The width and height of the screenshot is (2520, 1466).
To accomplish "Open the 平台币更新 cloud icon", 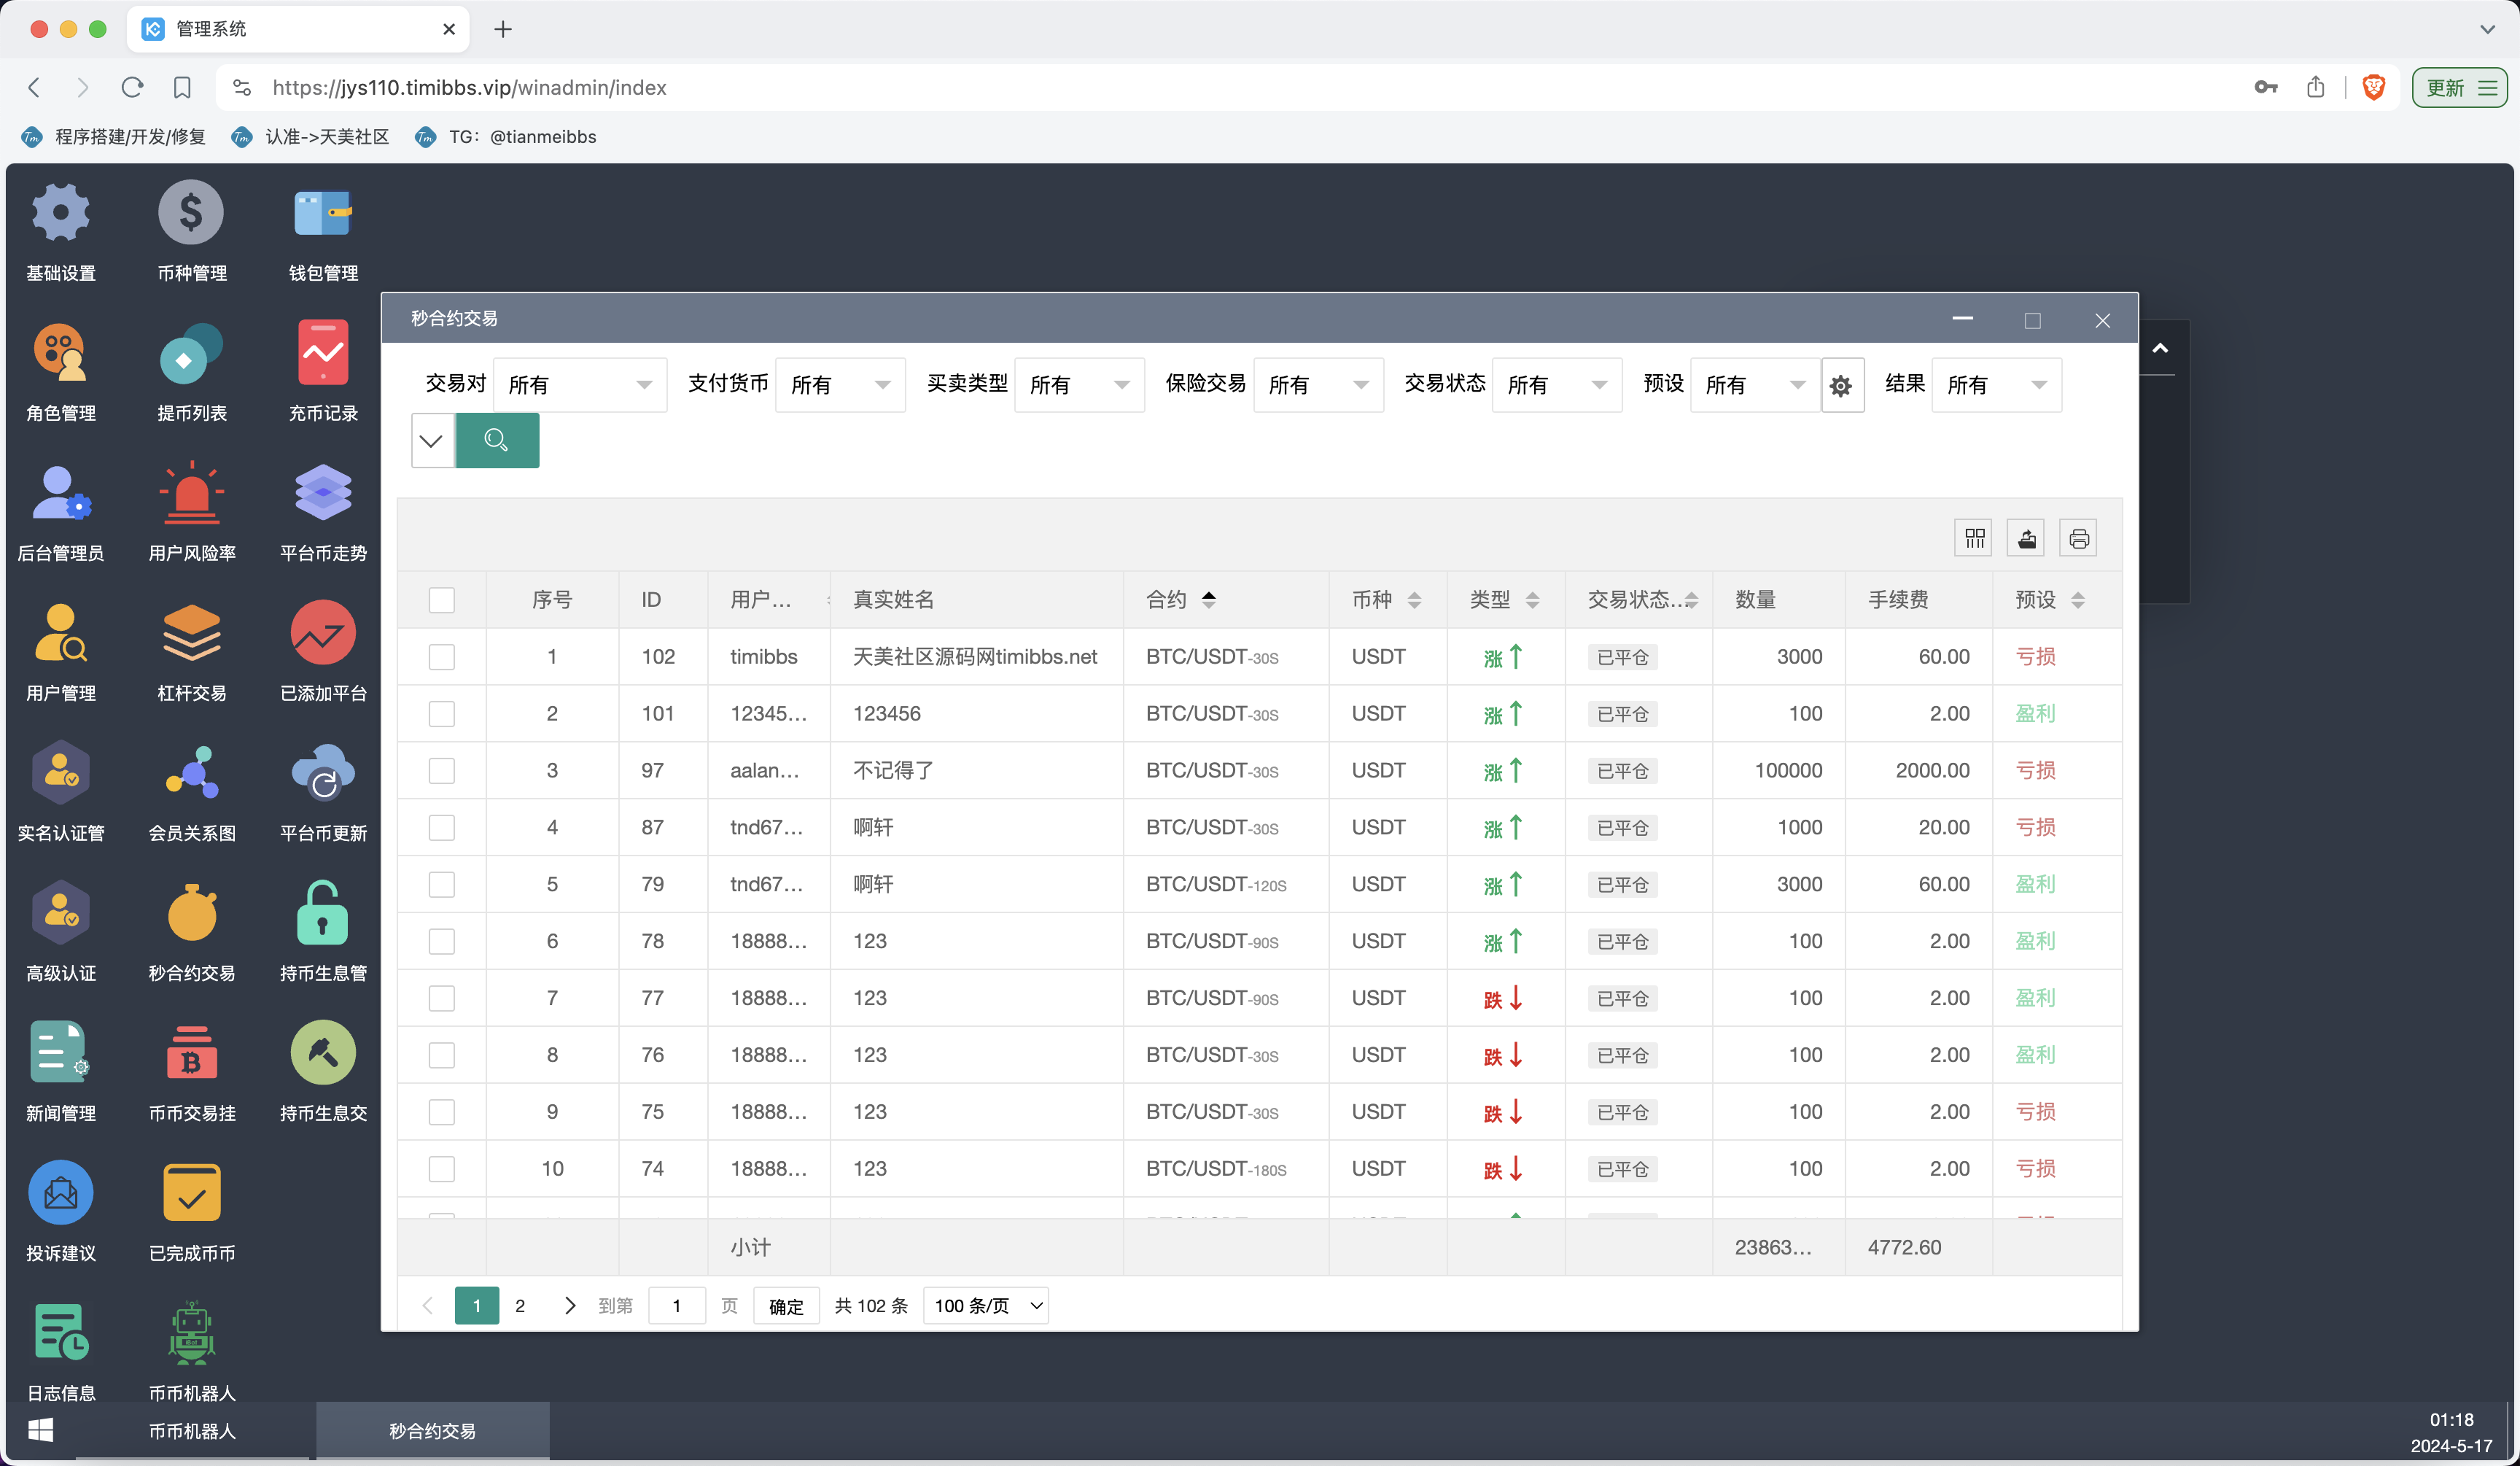I will tap(323, 772).
